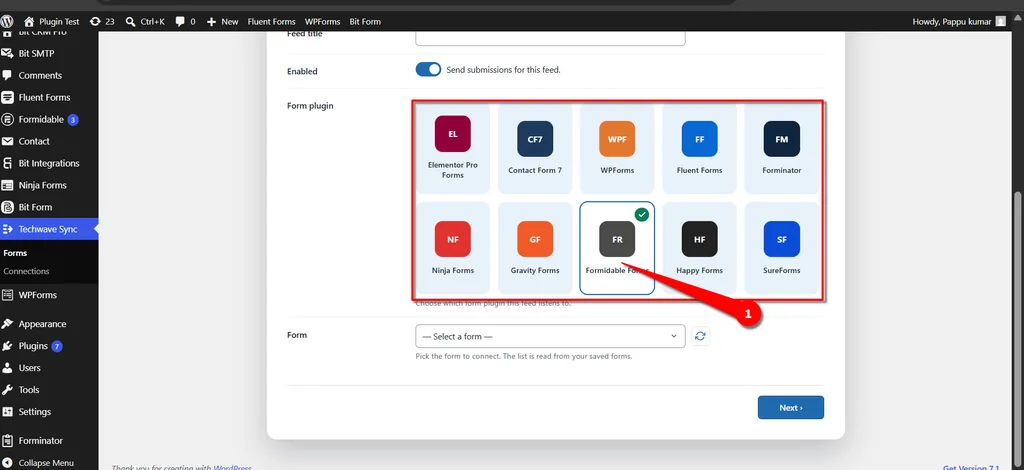
Task: Click Bit Form in the admin bar
Action: click(365, 22)
